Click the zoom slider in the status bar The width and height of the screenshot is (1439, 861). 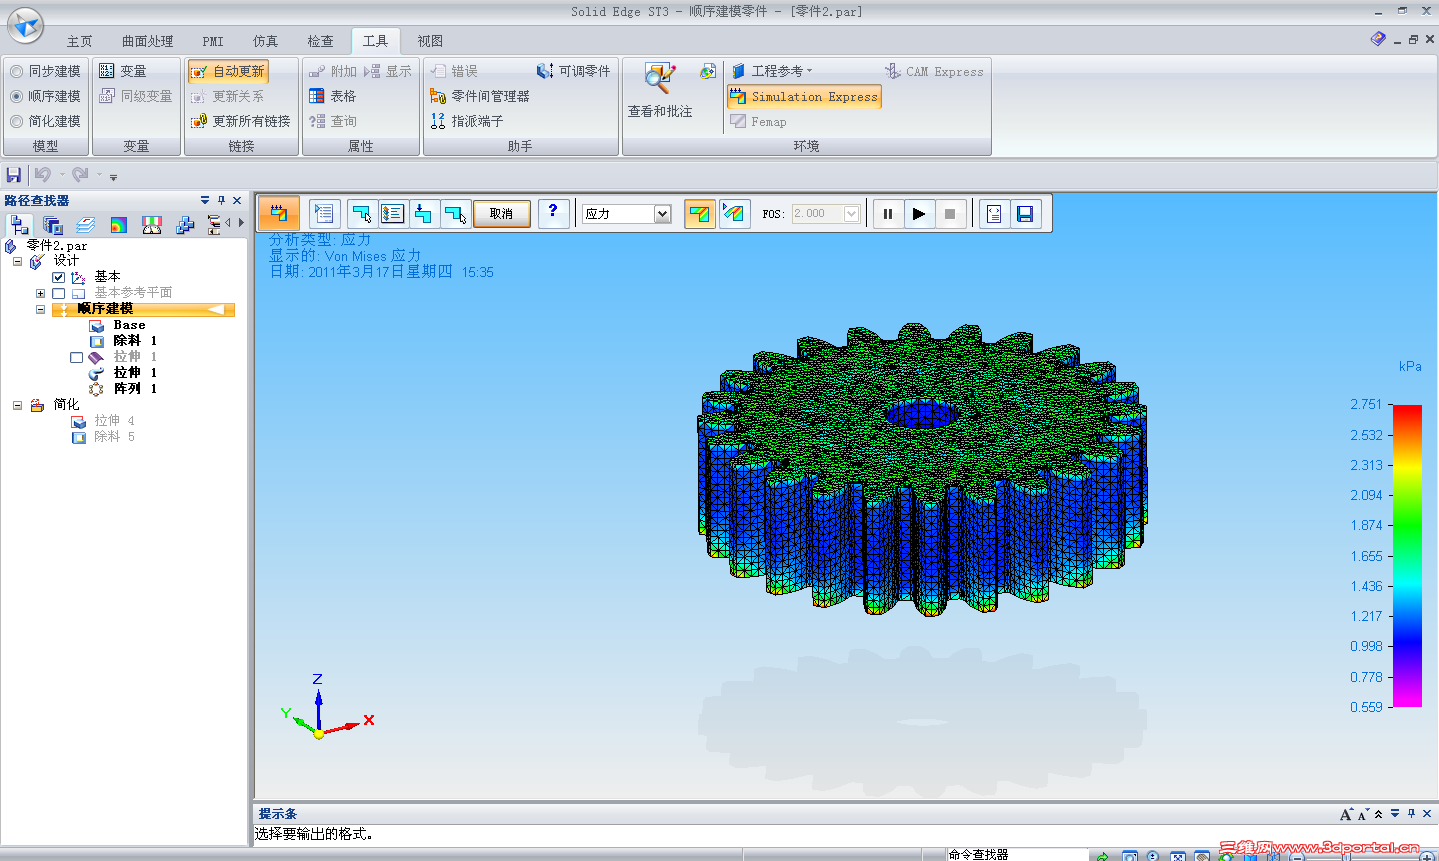tap(1345, 856)
